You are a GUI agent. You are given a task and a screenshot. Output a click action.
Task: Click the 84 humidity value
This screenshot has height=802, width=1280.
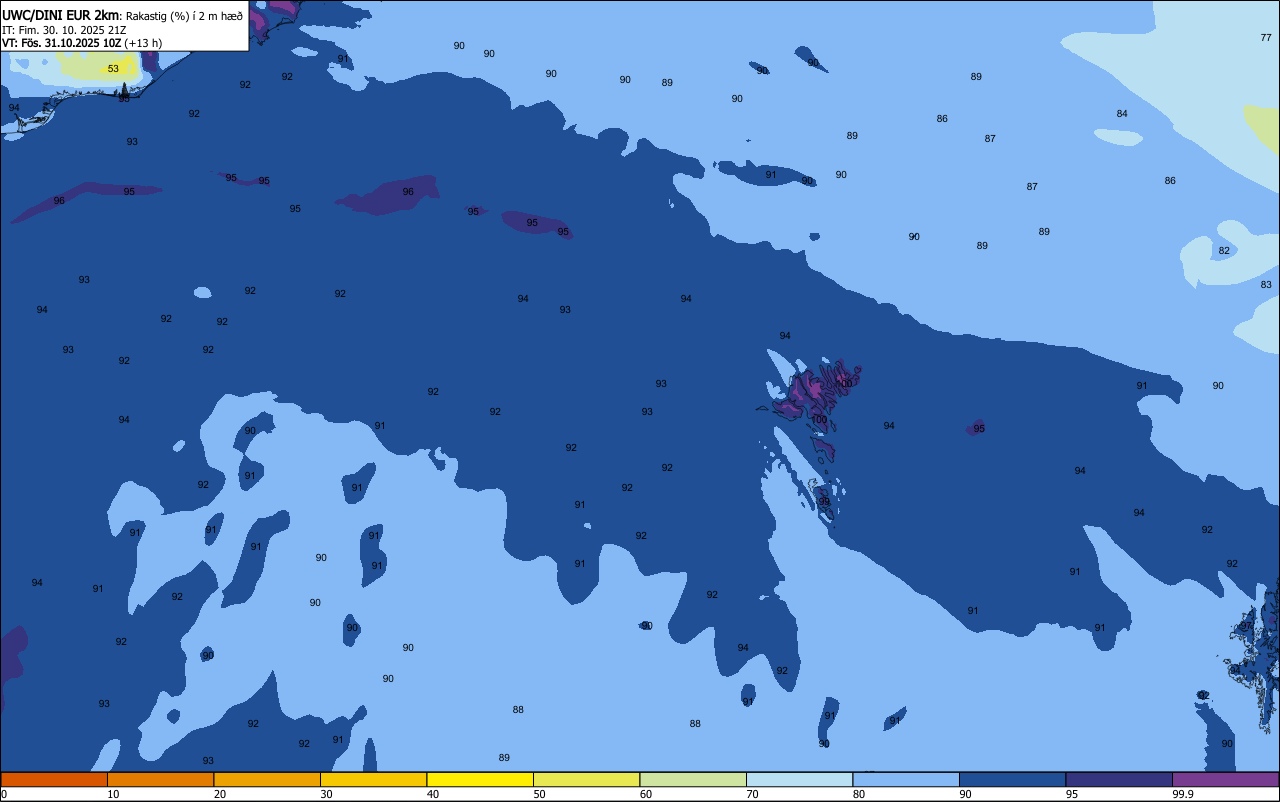click(x=1122, y=114)
